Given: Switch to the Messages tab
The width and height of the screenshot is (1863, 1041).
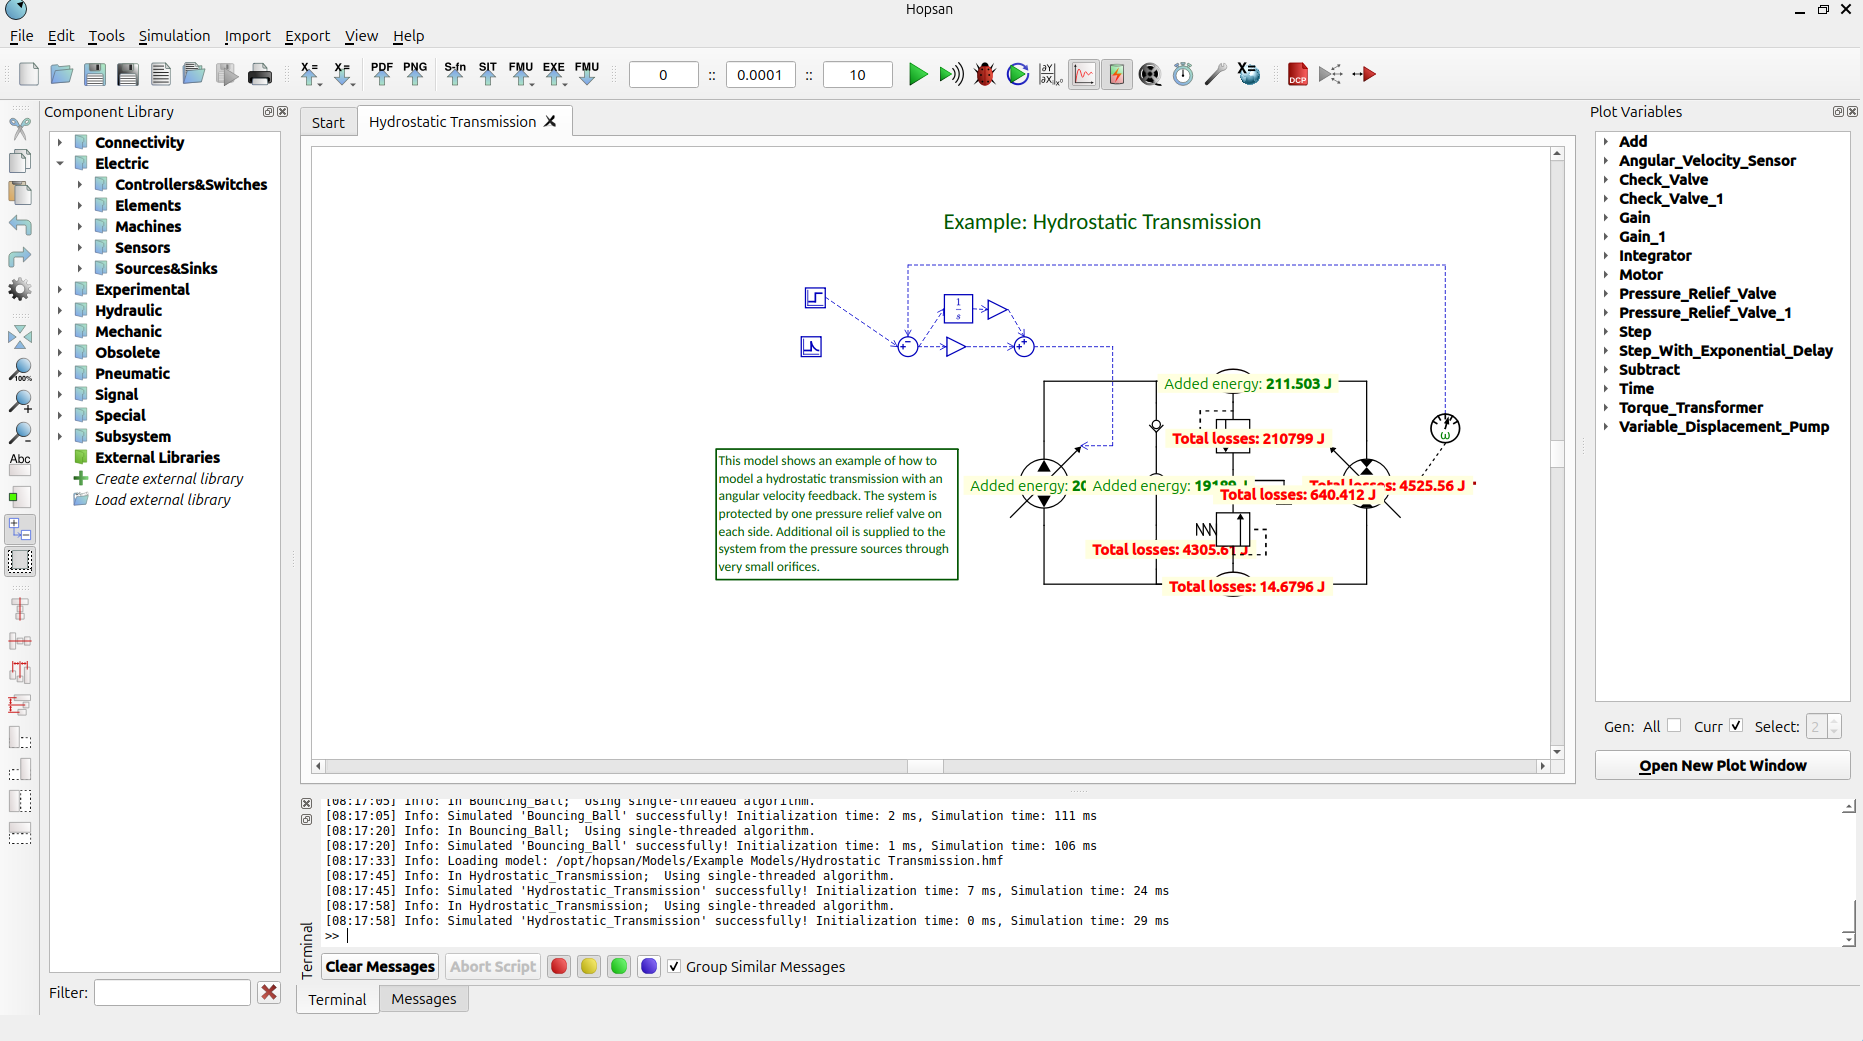Looking at the screenshot, I should point(423,999).
